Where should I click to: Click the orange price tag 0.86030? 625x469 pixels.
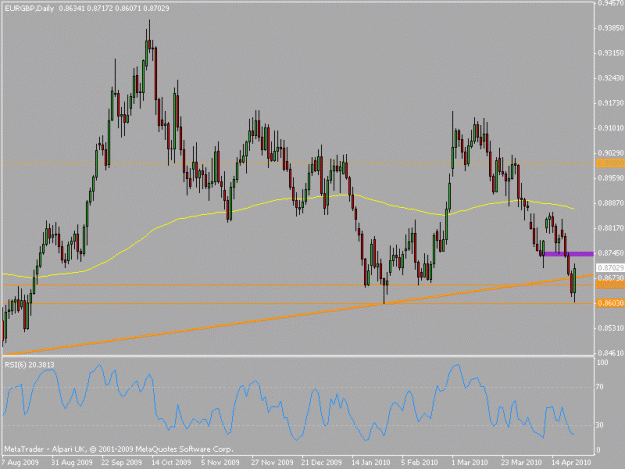[610, 303]
